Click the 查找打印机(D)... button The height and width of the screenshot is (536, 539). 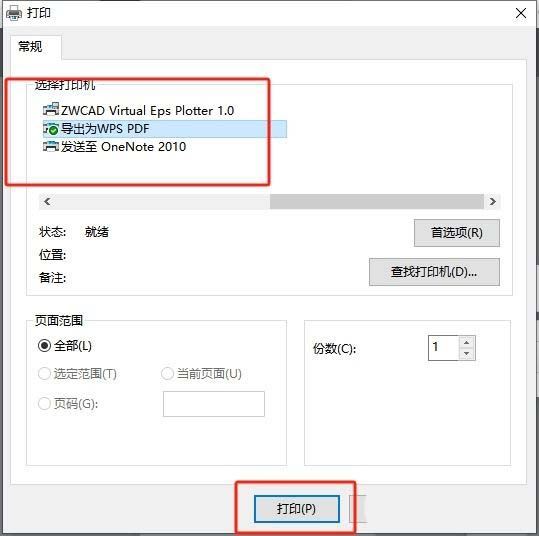click(434, 272)
